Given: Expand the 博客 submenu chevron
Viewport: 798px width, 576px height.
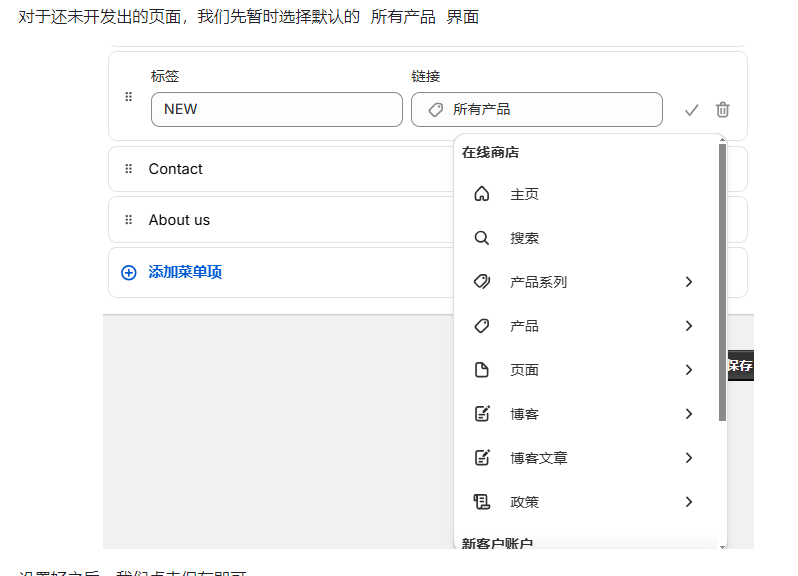Looking at the screenshot, I should click(x=689, y=414).
